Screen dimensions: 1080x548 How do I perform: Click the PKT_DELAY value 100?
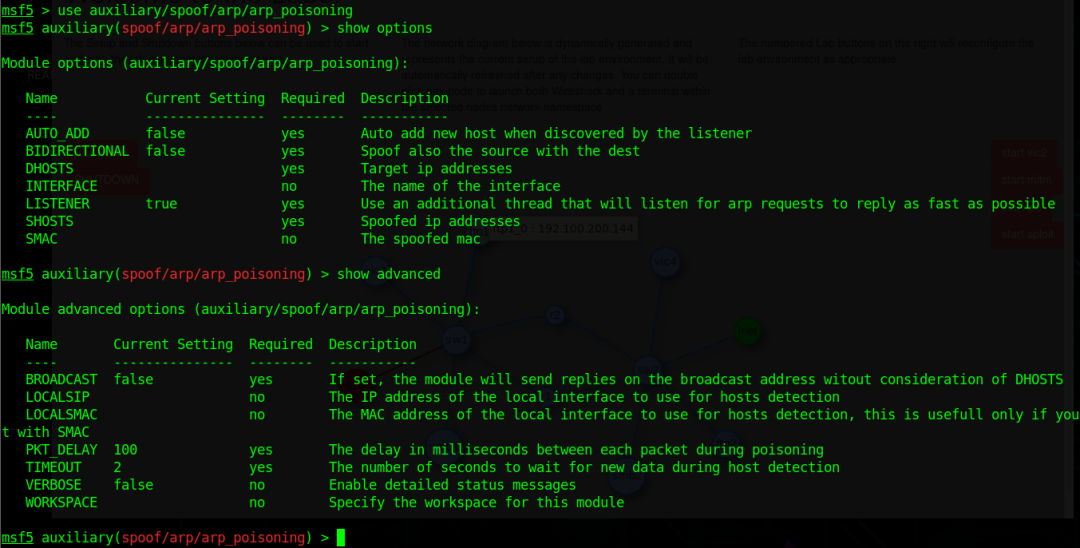coord(125,450)
